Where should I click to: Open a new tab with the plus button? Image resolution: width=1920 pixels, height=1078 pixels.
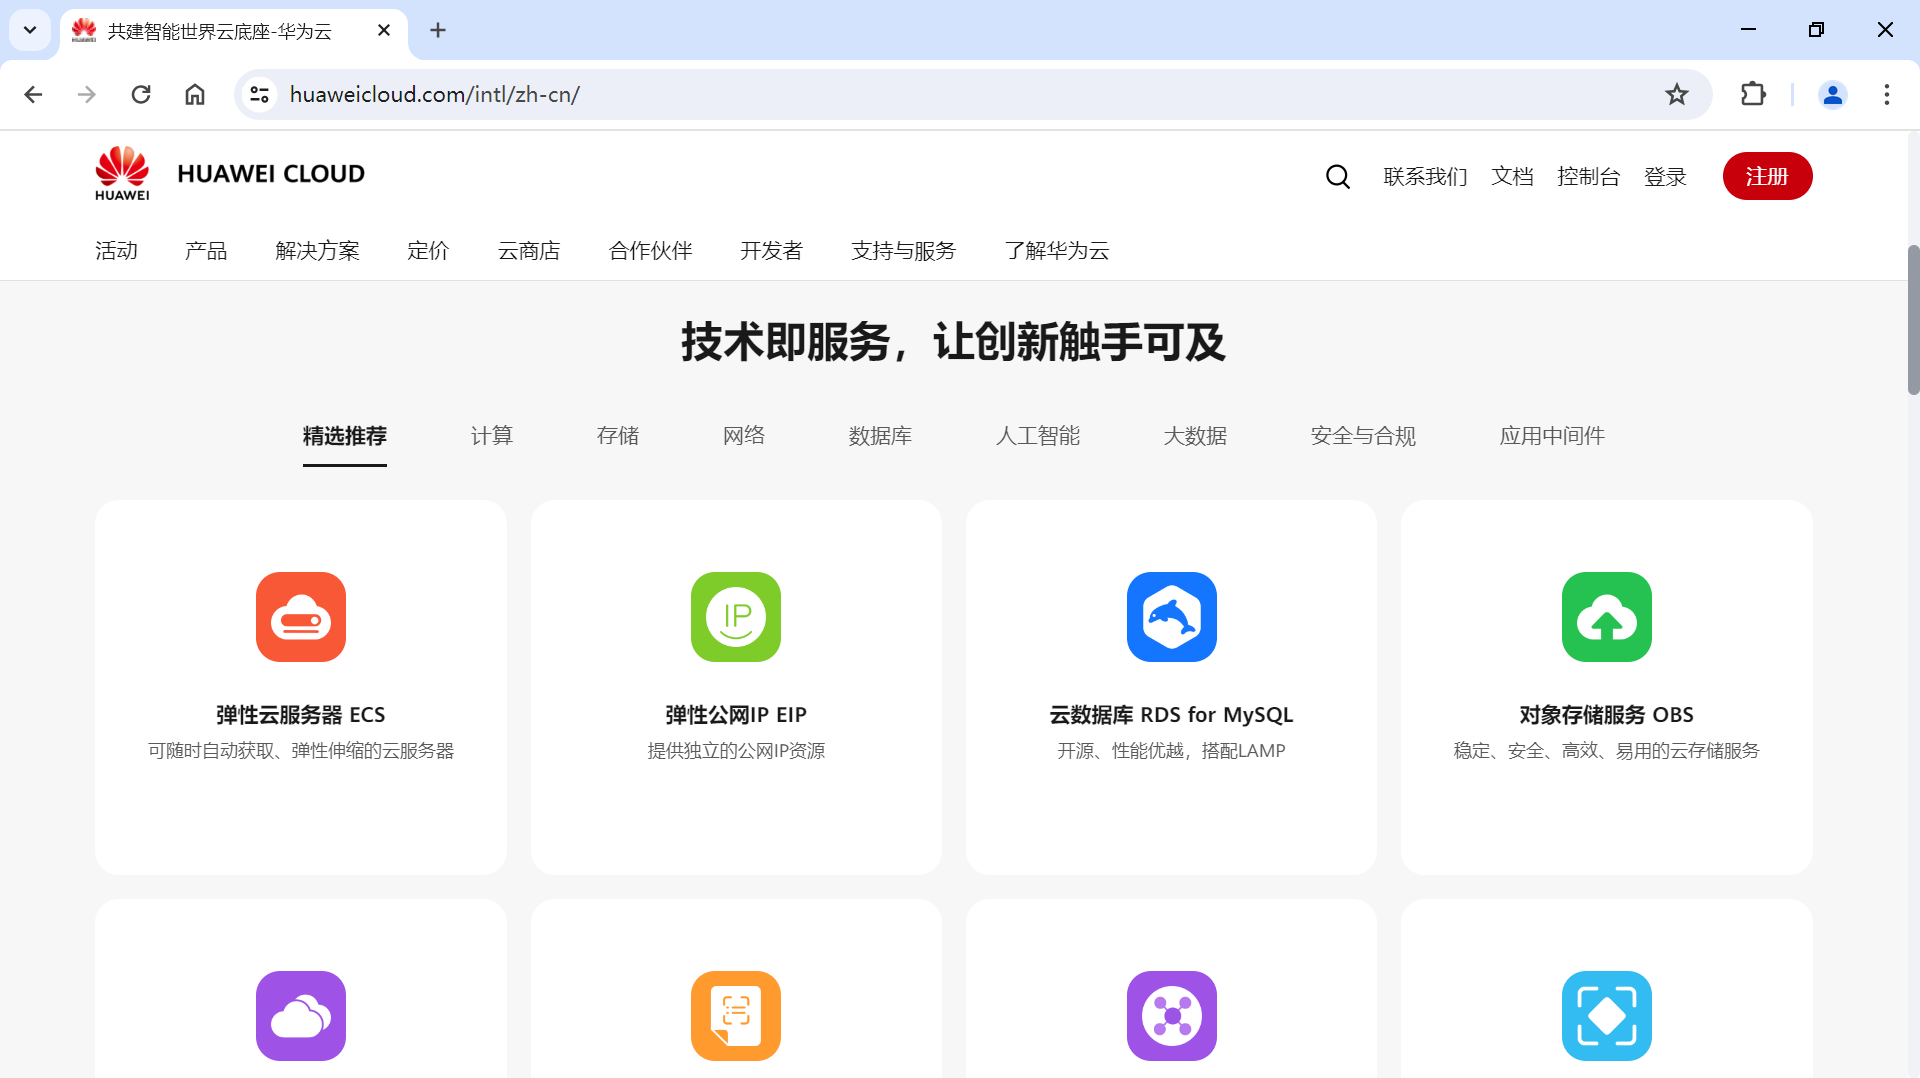[438, 30]
